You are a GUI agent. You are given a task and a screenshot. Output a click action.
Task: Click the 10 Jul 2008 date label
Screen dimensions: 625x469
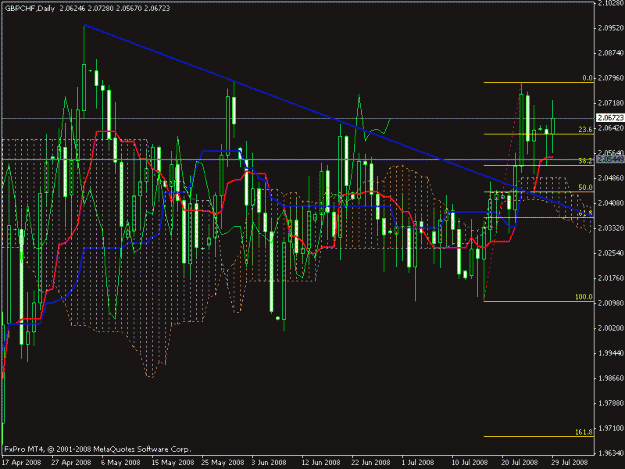[470, 462]
